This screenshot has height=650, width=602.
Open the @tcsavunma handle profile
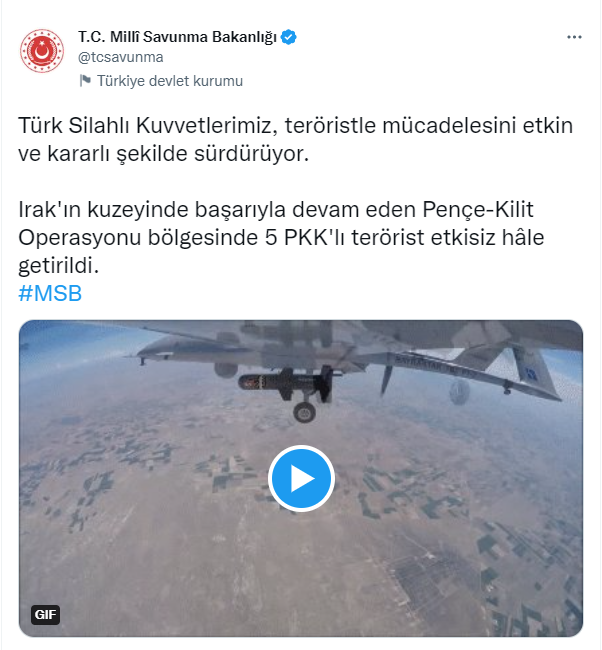121,57
